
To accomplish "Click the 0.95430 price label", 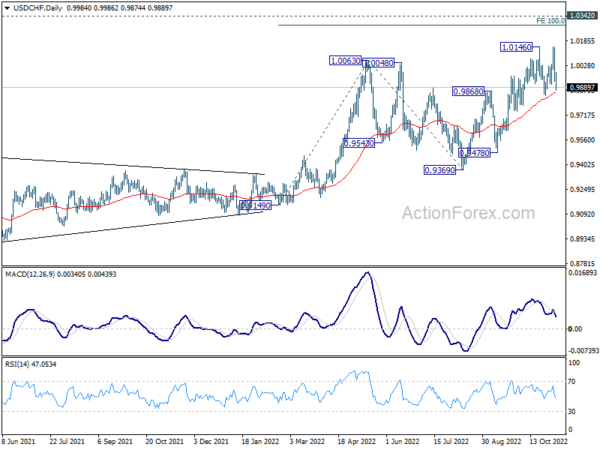I will (x=359, y=143).
